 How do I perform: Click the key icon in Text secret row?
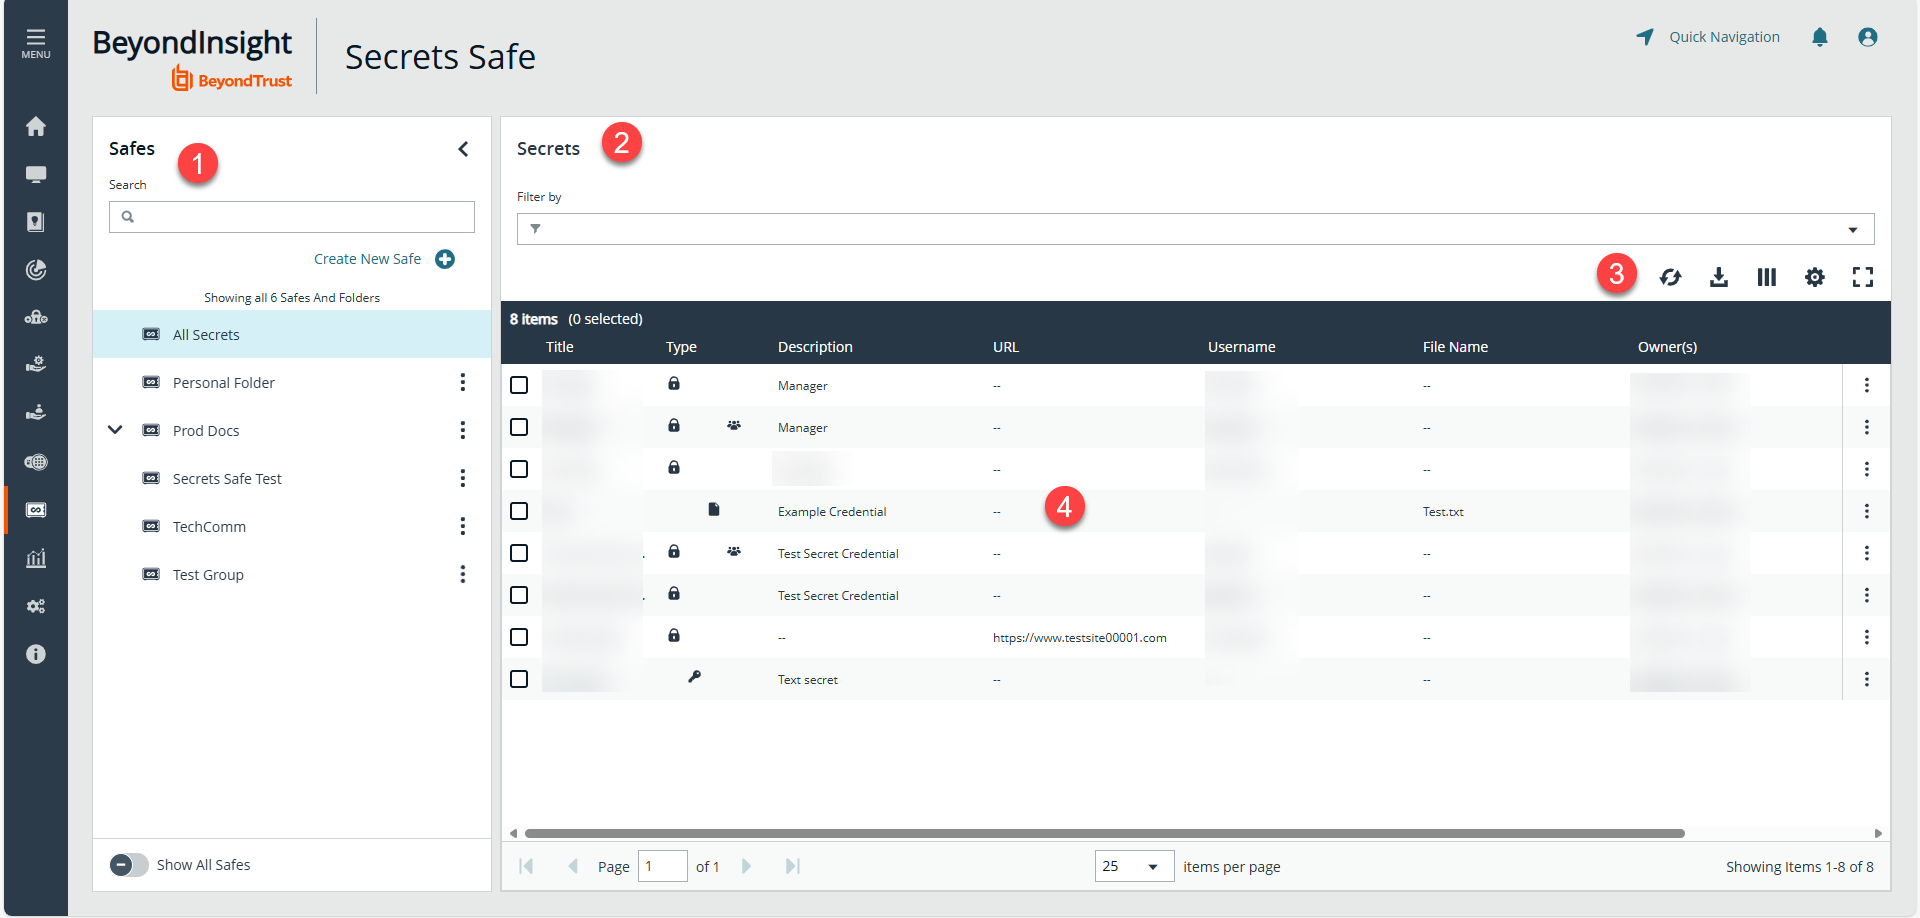click(x=694, y=677)
